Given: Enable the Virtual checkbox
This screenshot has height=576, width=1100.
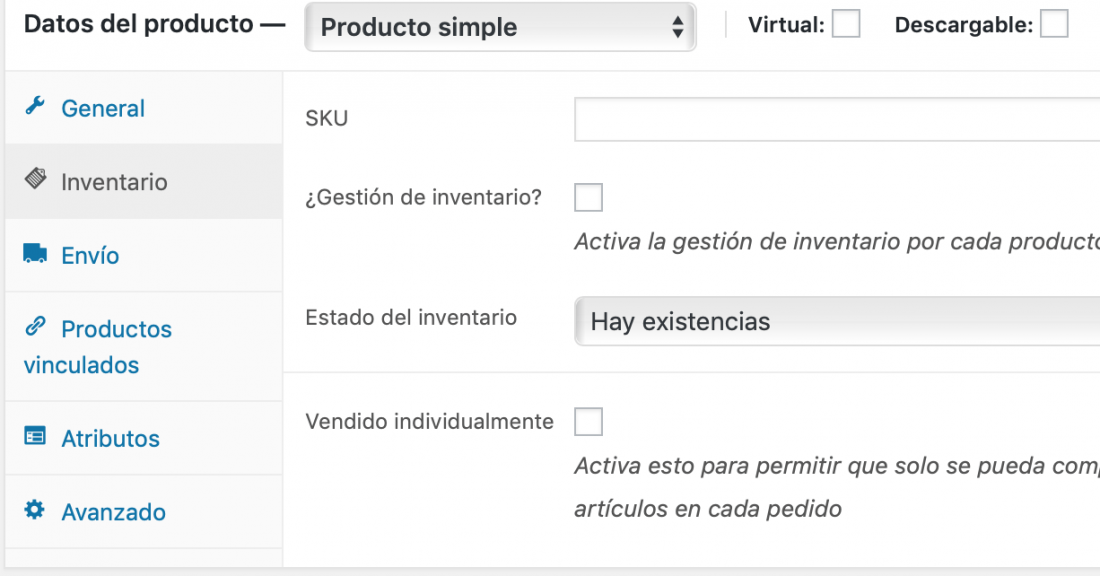Looking at the screenshot, I should coord(846,24).
